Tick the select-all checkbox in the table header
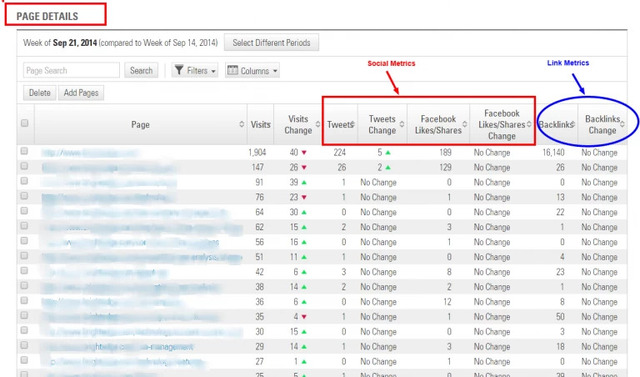 24,123
